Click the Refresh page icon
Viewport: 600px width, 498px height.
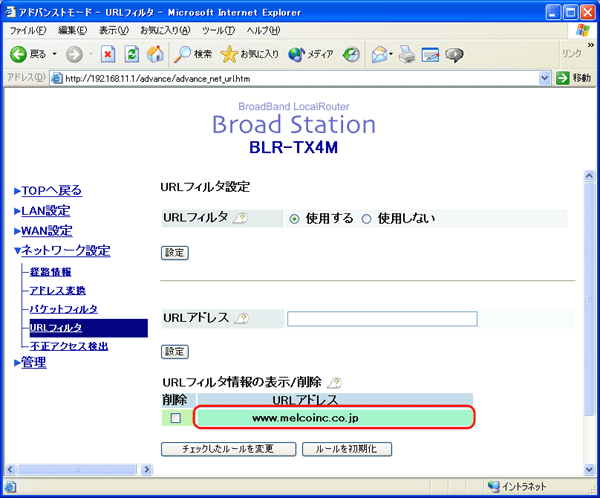coord(132,54)
